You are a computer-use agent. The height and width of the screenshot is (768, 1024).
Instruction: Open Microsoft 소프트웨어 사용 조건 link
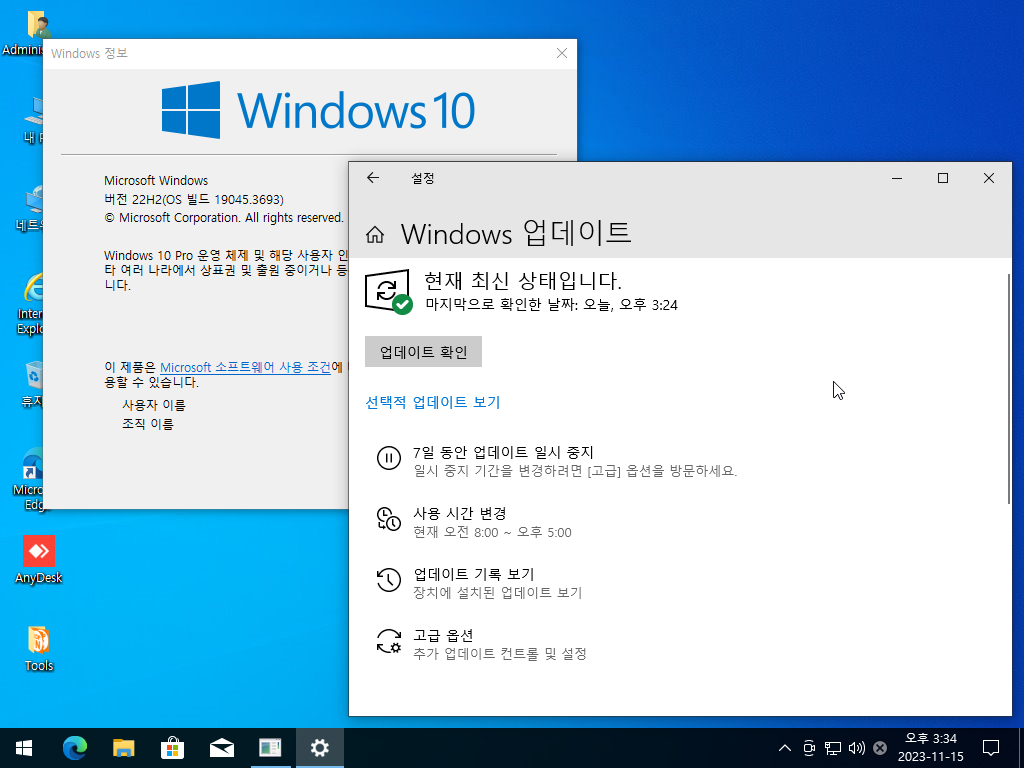click(x=246, y=367)
